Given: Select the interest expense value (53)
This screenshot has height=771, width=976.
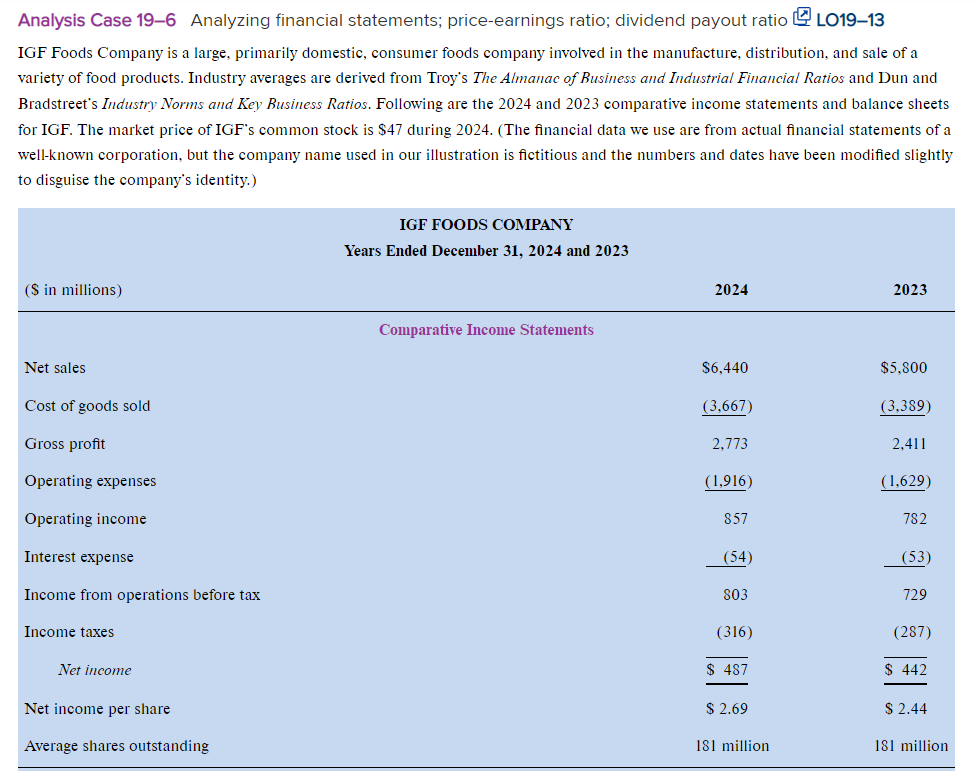Looking at the screenshot, I should tap(916, 557).
